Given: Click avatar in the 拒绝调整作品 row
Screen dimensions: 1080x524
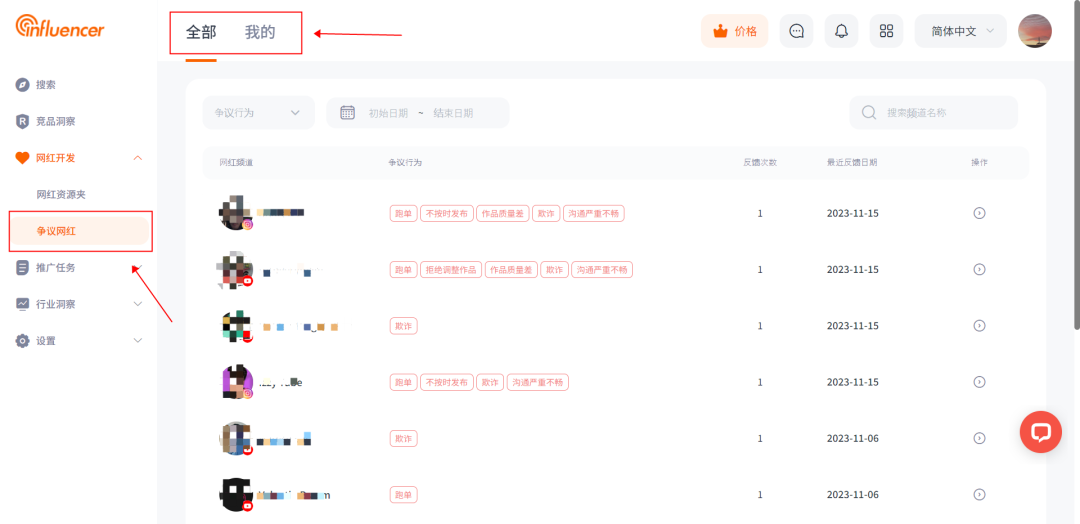Looking at the screenshot, I should (x=236, y=269).
